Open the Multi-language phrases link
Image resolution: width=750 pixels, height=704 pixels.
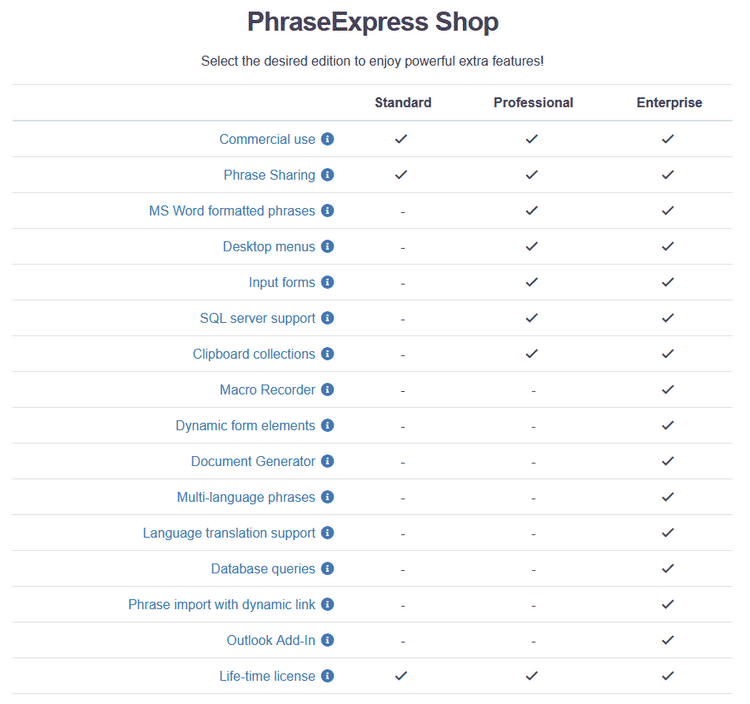[x=246, y=498]
